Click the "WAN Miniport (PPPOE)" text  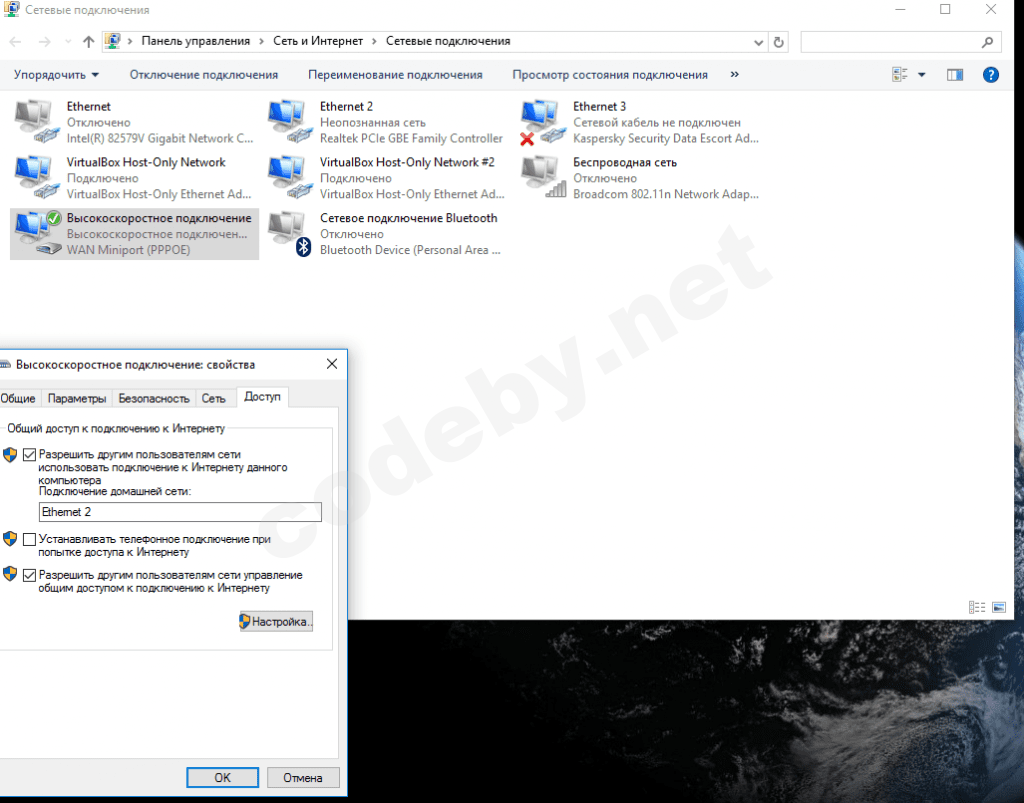(x=129, y=250)
